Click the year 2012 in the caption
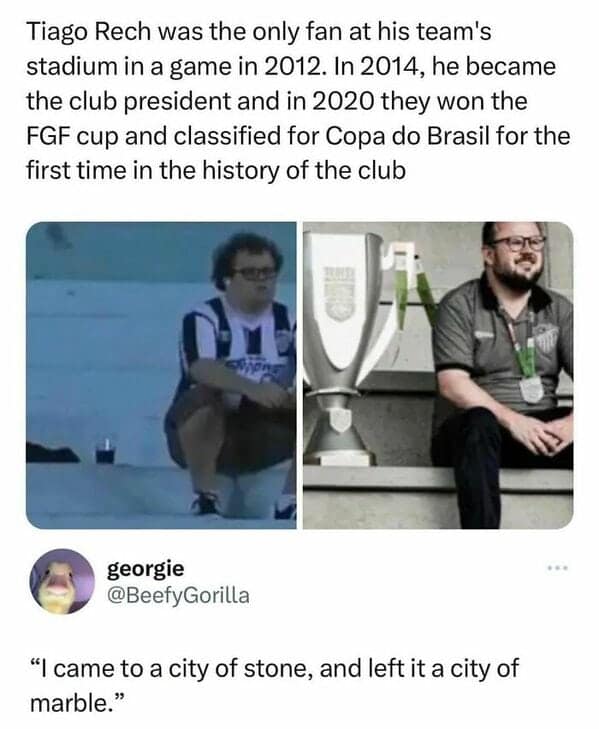The image size is (599, 729). [292, 67]
